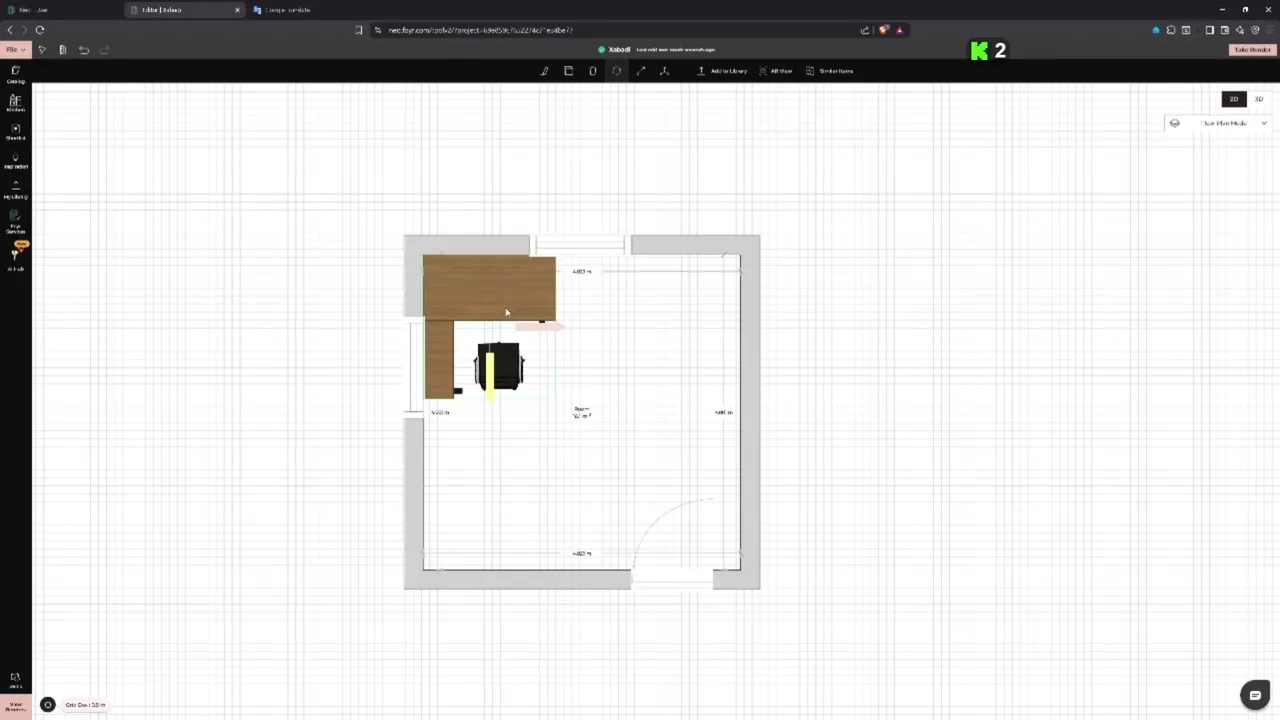Open Foyr Services in sidebar

pos(15,222)
